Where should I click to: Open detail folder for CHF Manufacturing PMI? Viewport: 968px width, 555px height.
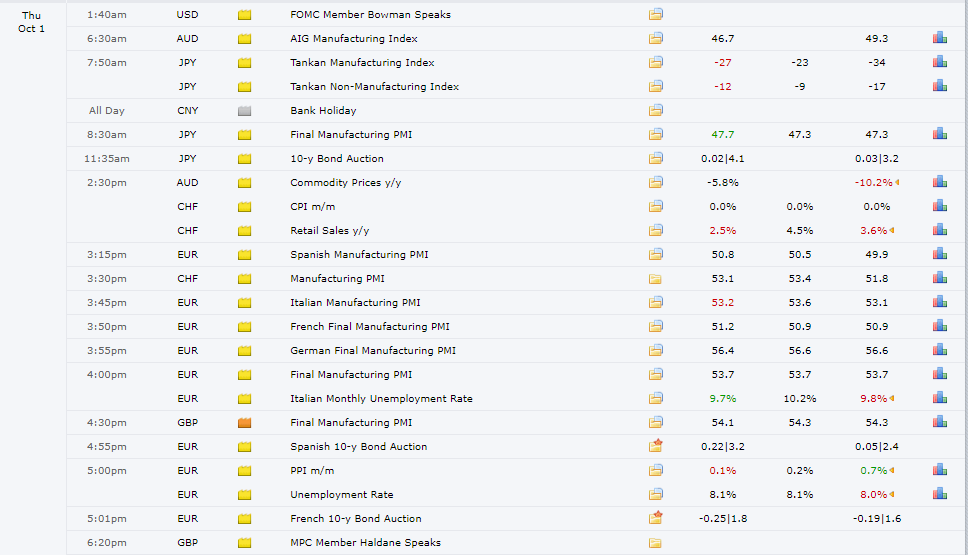point(655,279)
